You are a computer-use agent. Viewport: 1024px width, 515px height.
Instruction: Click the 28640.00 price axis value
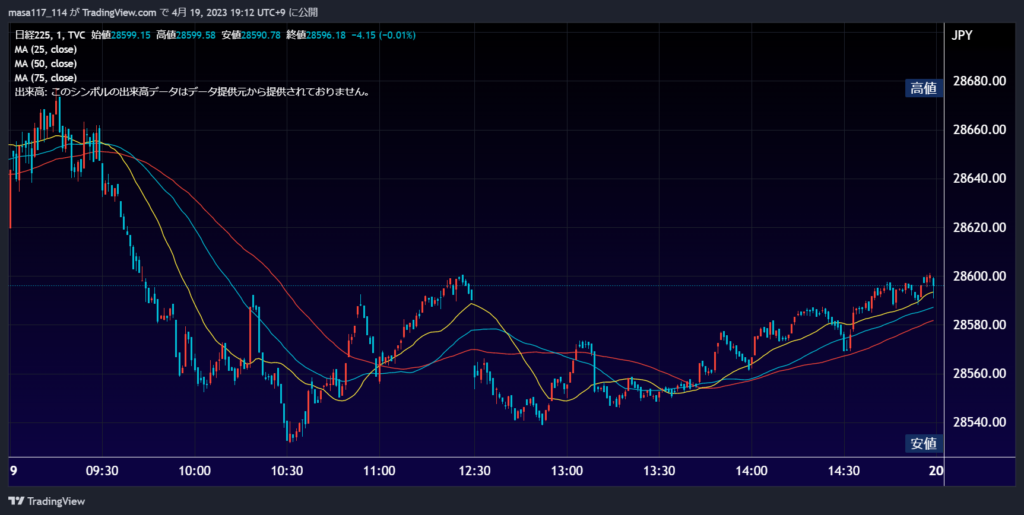[x=980, y=178]
